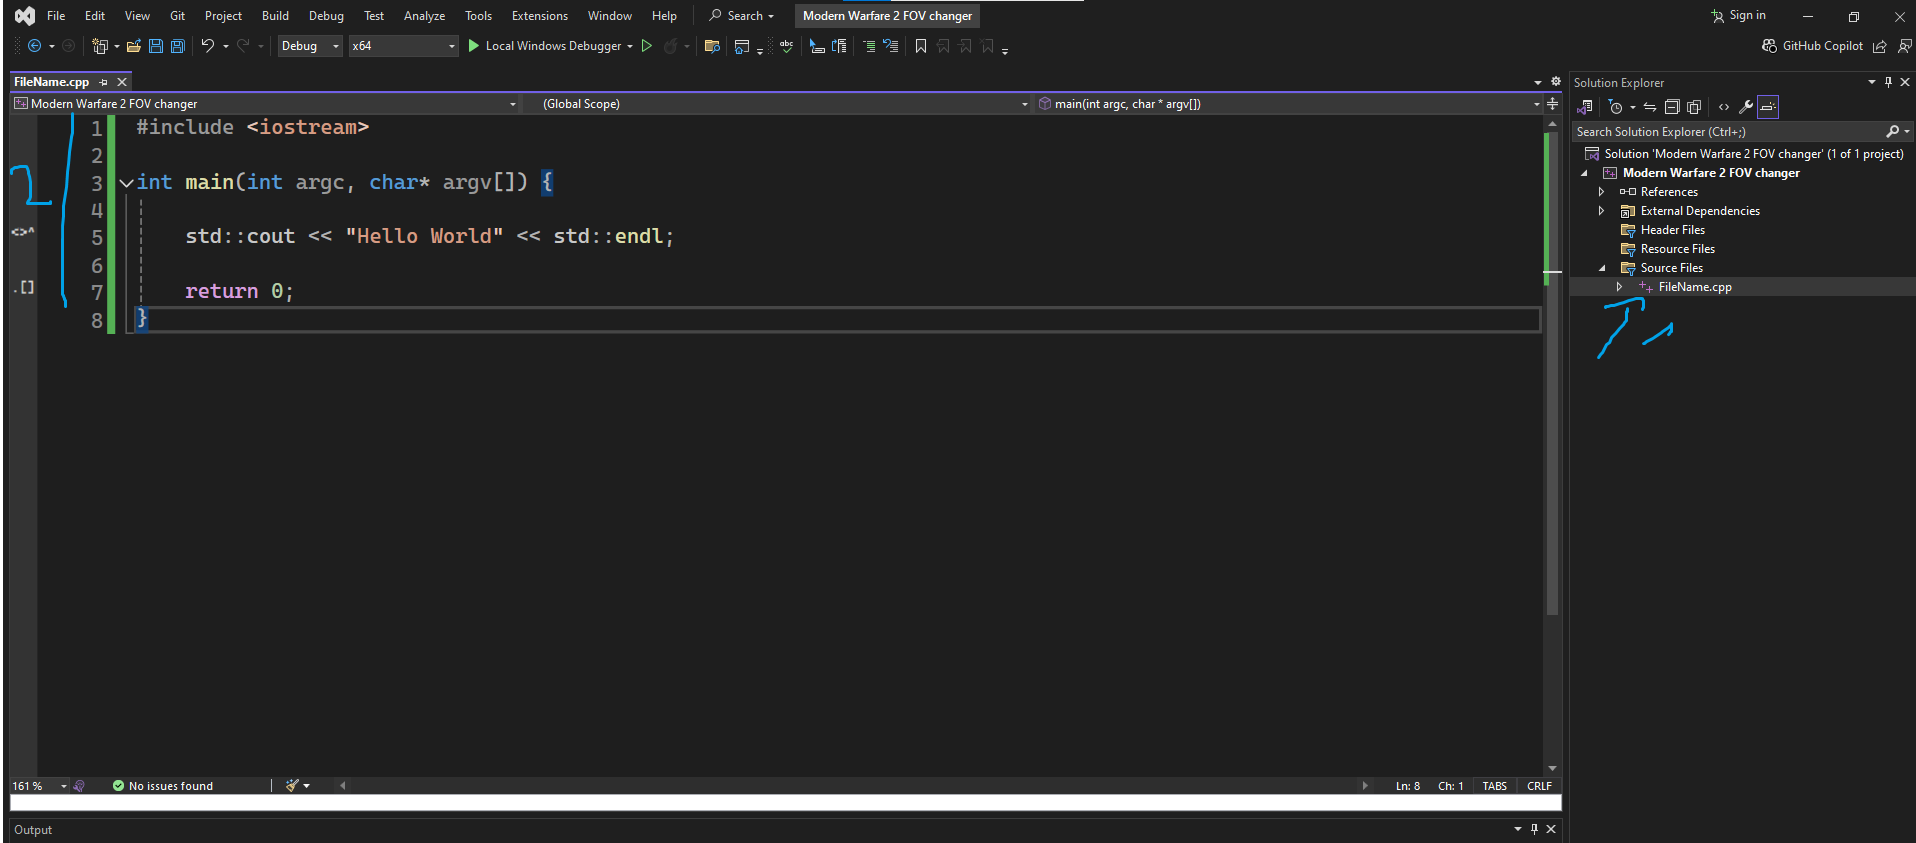Open Properties wrench icon in Solution Explorer
This screenshot has height=843, width=1916.
click(x=1746, y=107)
